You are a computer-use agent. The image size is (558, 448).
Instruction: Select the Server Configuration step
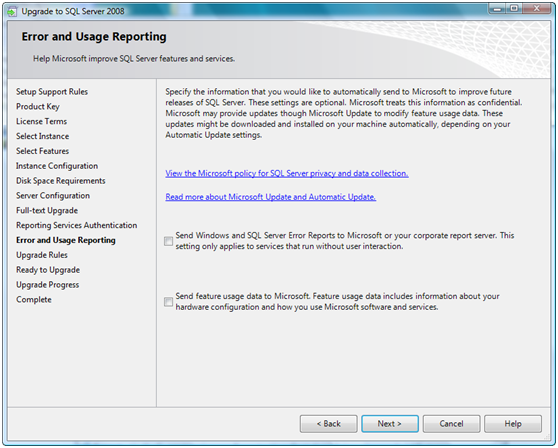click(53, 196)
